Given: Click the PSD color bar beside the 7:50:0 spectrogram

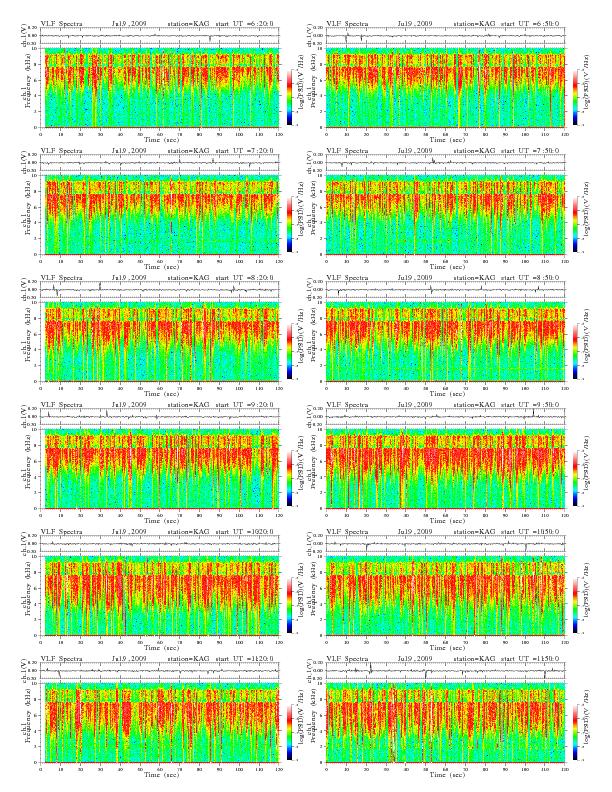Looking at the screenshot, I should (x=575, y=224).
